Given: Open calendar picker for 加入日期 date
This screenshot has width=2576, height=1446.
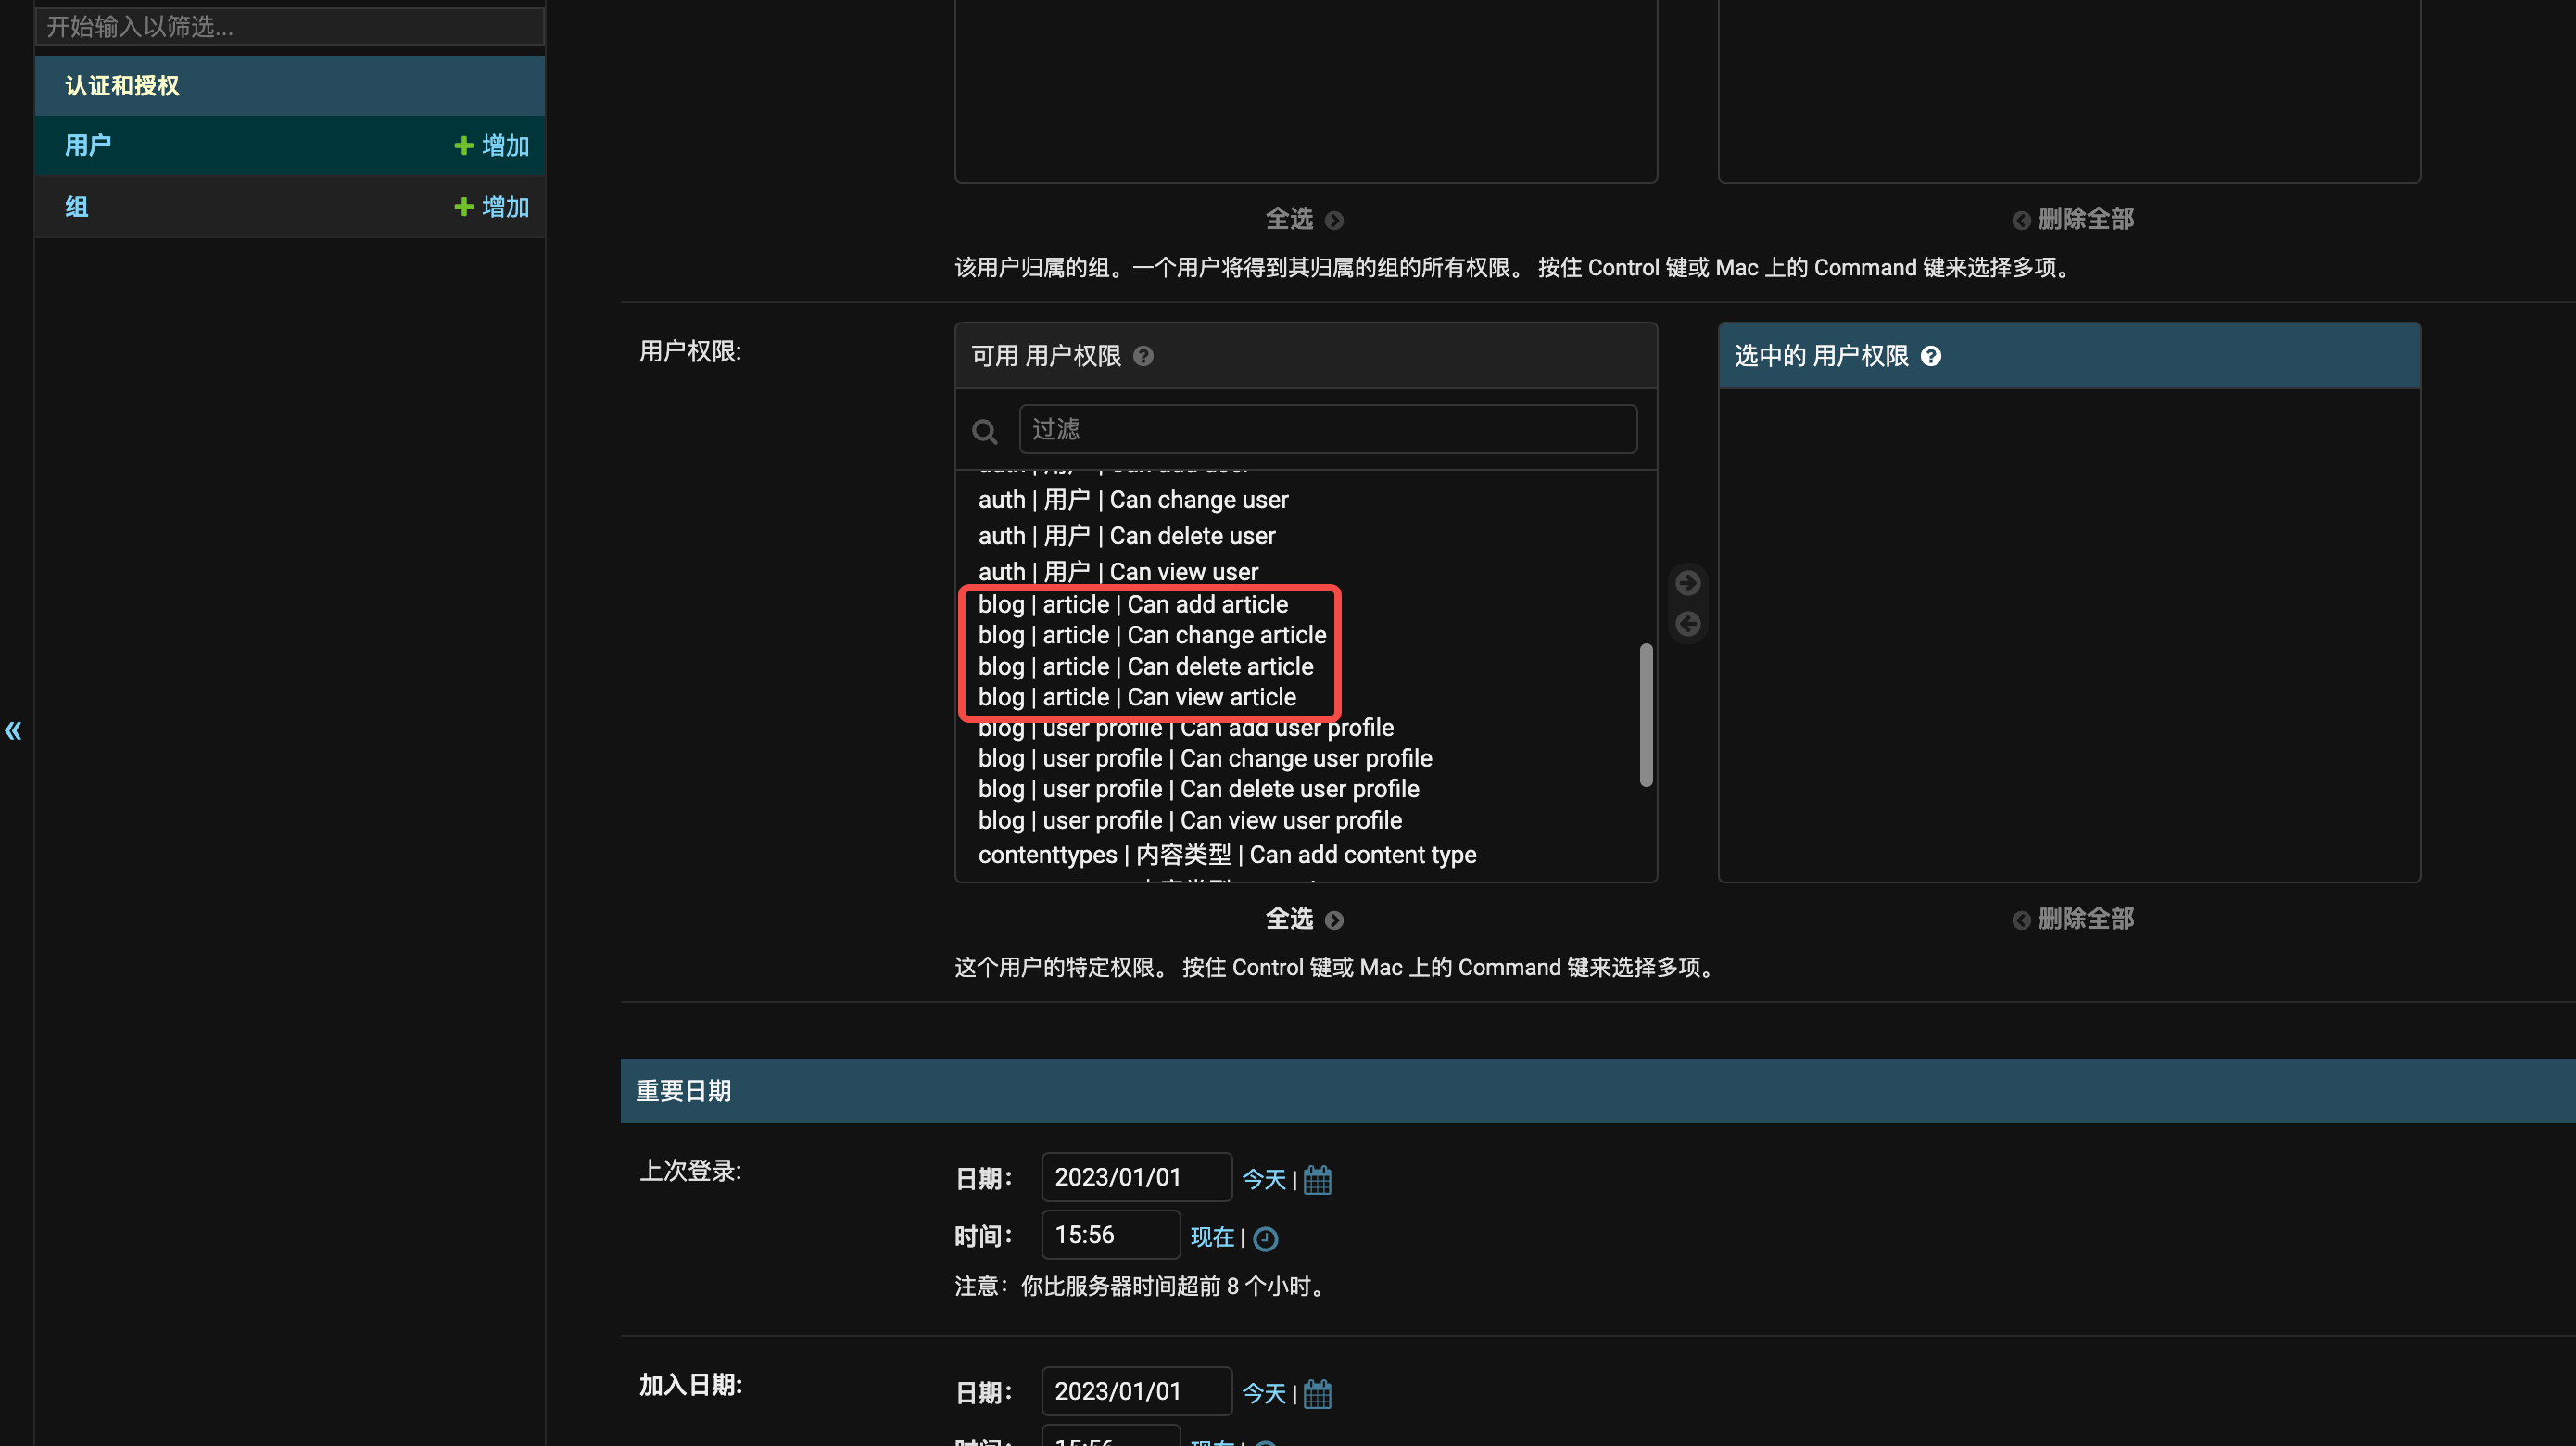Looking at the screenshot, I should pyautogui.click(x=1317, y=1393).
